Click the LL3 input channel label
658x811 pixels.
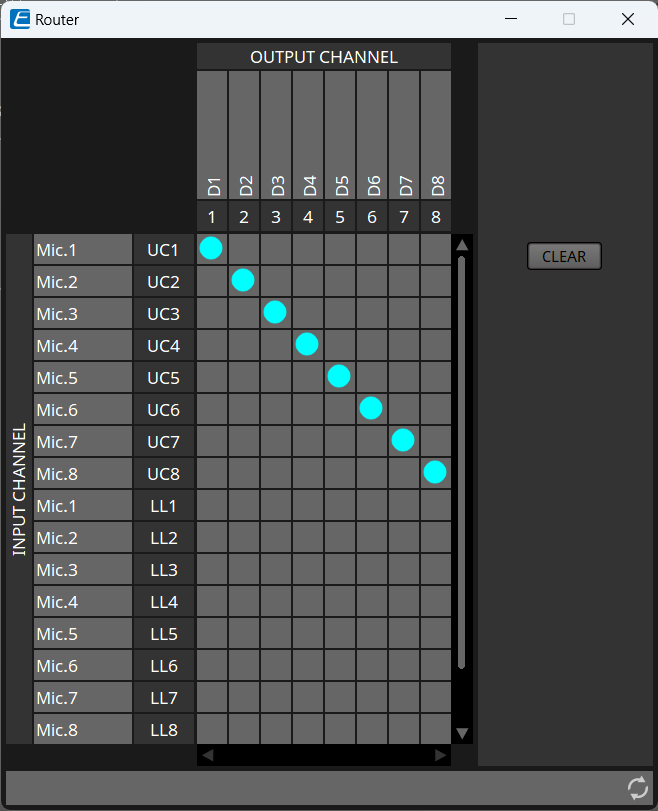click(x=163, y=570)
